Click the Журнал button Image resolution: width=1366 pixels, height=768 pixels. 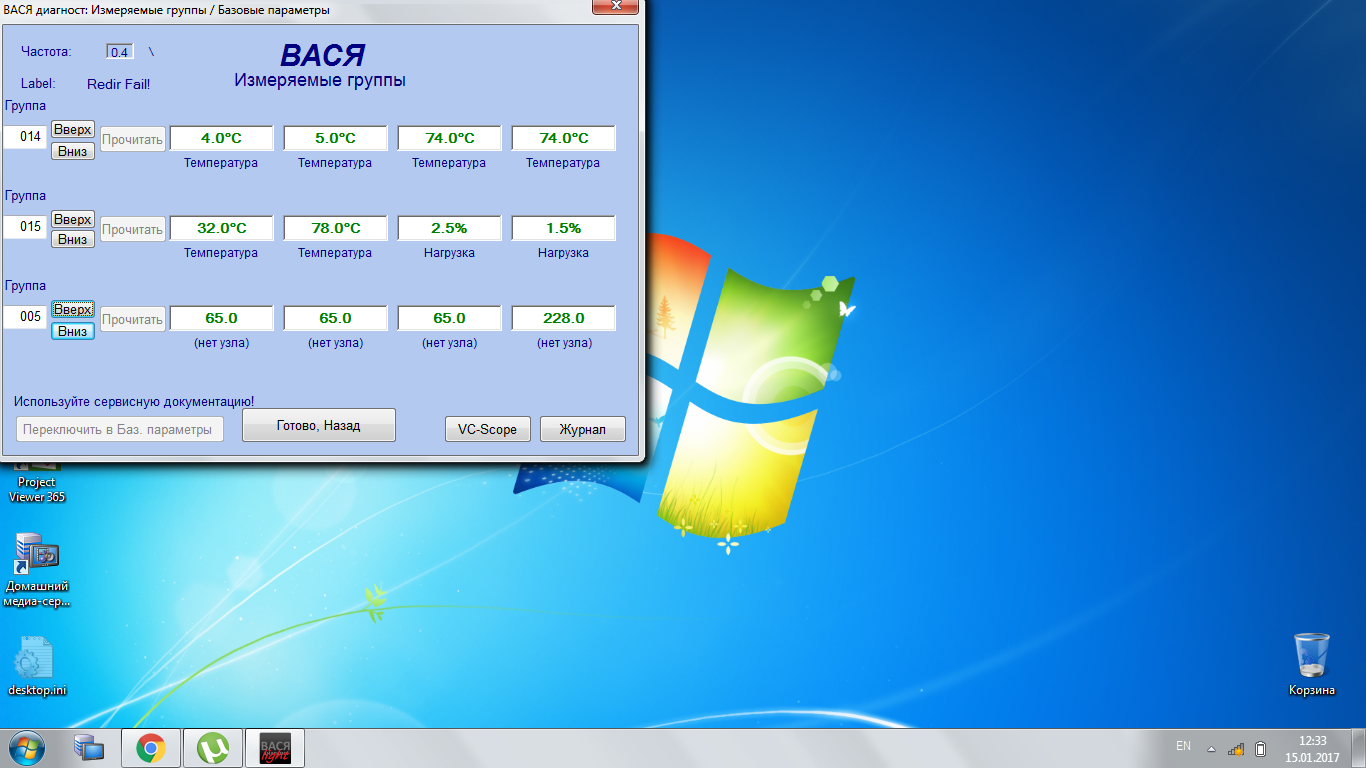click(582, 429)
